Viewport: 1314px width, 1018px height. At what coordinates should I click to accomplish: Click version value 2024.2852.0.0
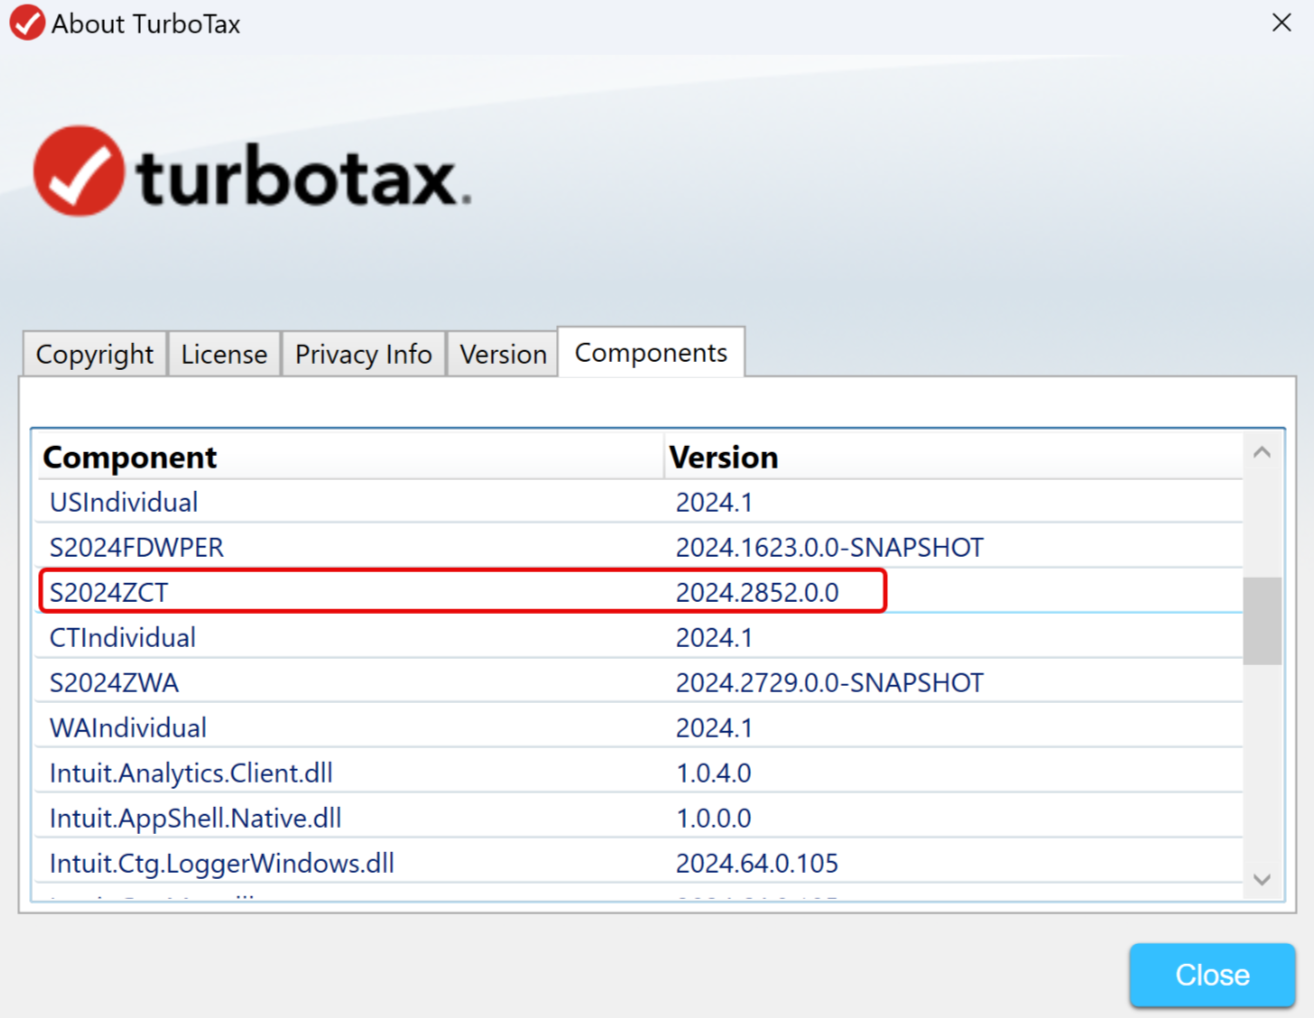757,593
